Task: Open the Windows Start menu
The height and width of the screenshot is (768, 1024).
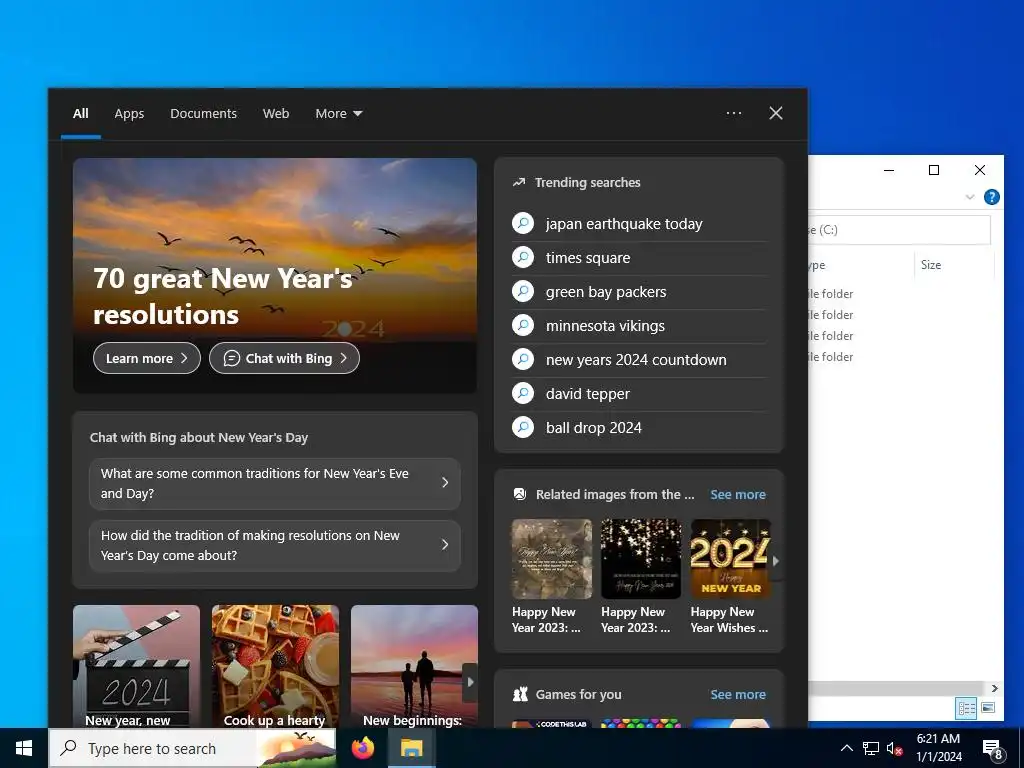Action: [x=24, y=748]
